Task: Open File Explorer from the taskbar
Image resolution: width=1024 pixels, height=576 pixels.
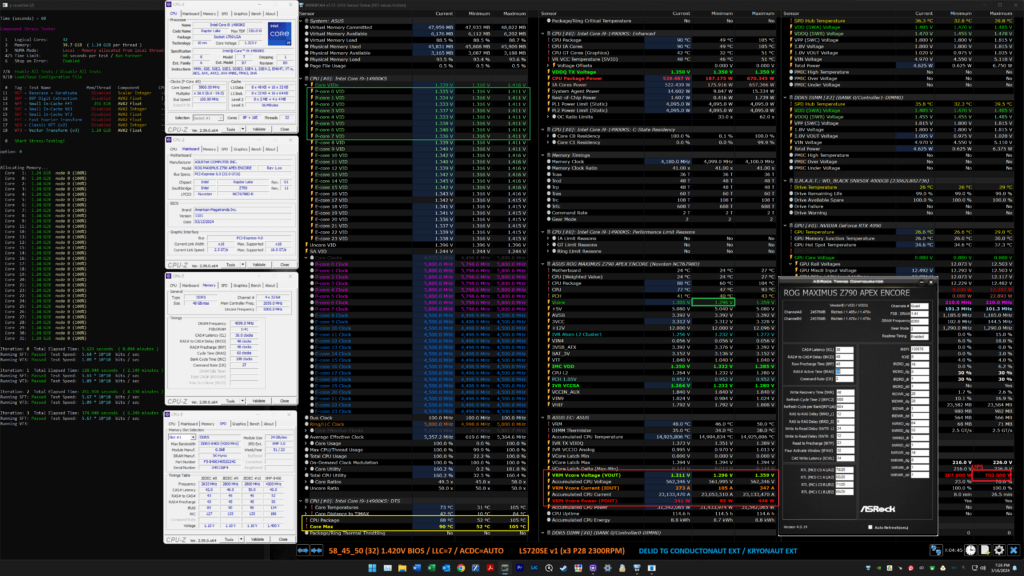Action: point(402,568)
